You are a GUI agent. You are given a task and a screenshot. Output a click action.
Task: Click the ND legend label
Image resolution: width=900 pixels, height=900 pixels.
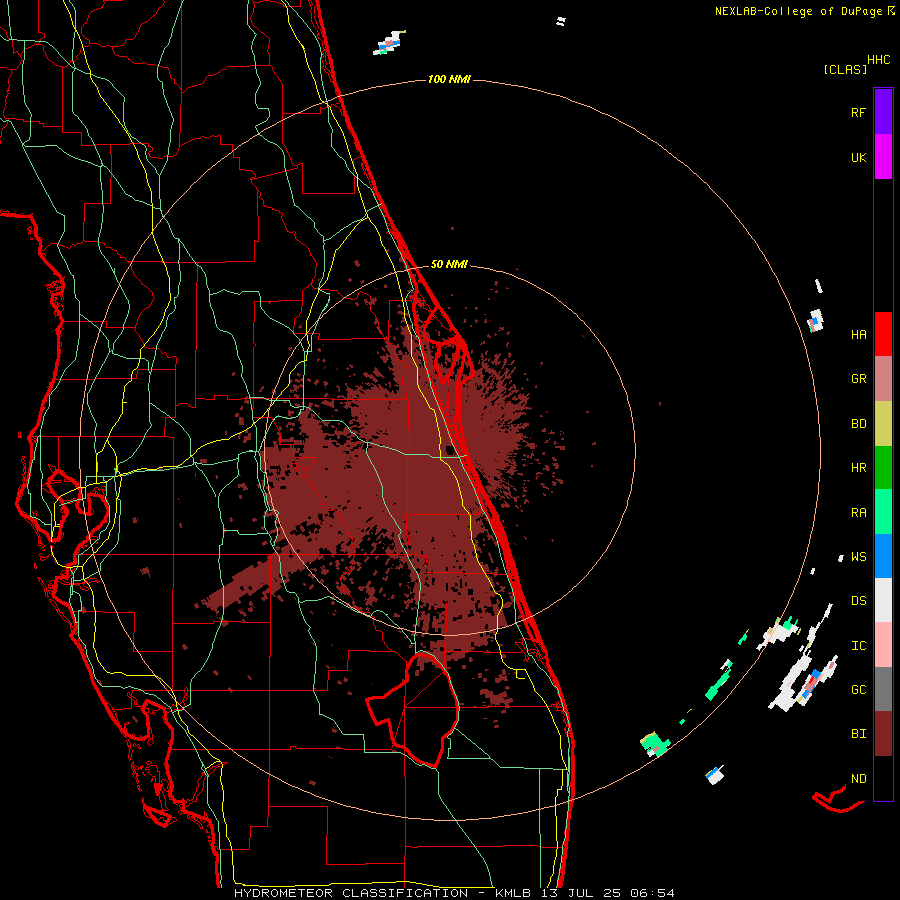(x=858, y=779)
